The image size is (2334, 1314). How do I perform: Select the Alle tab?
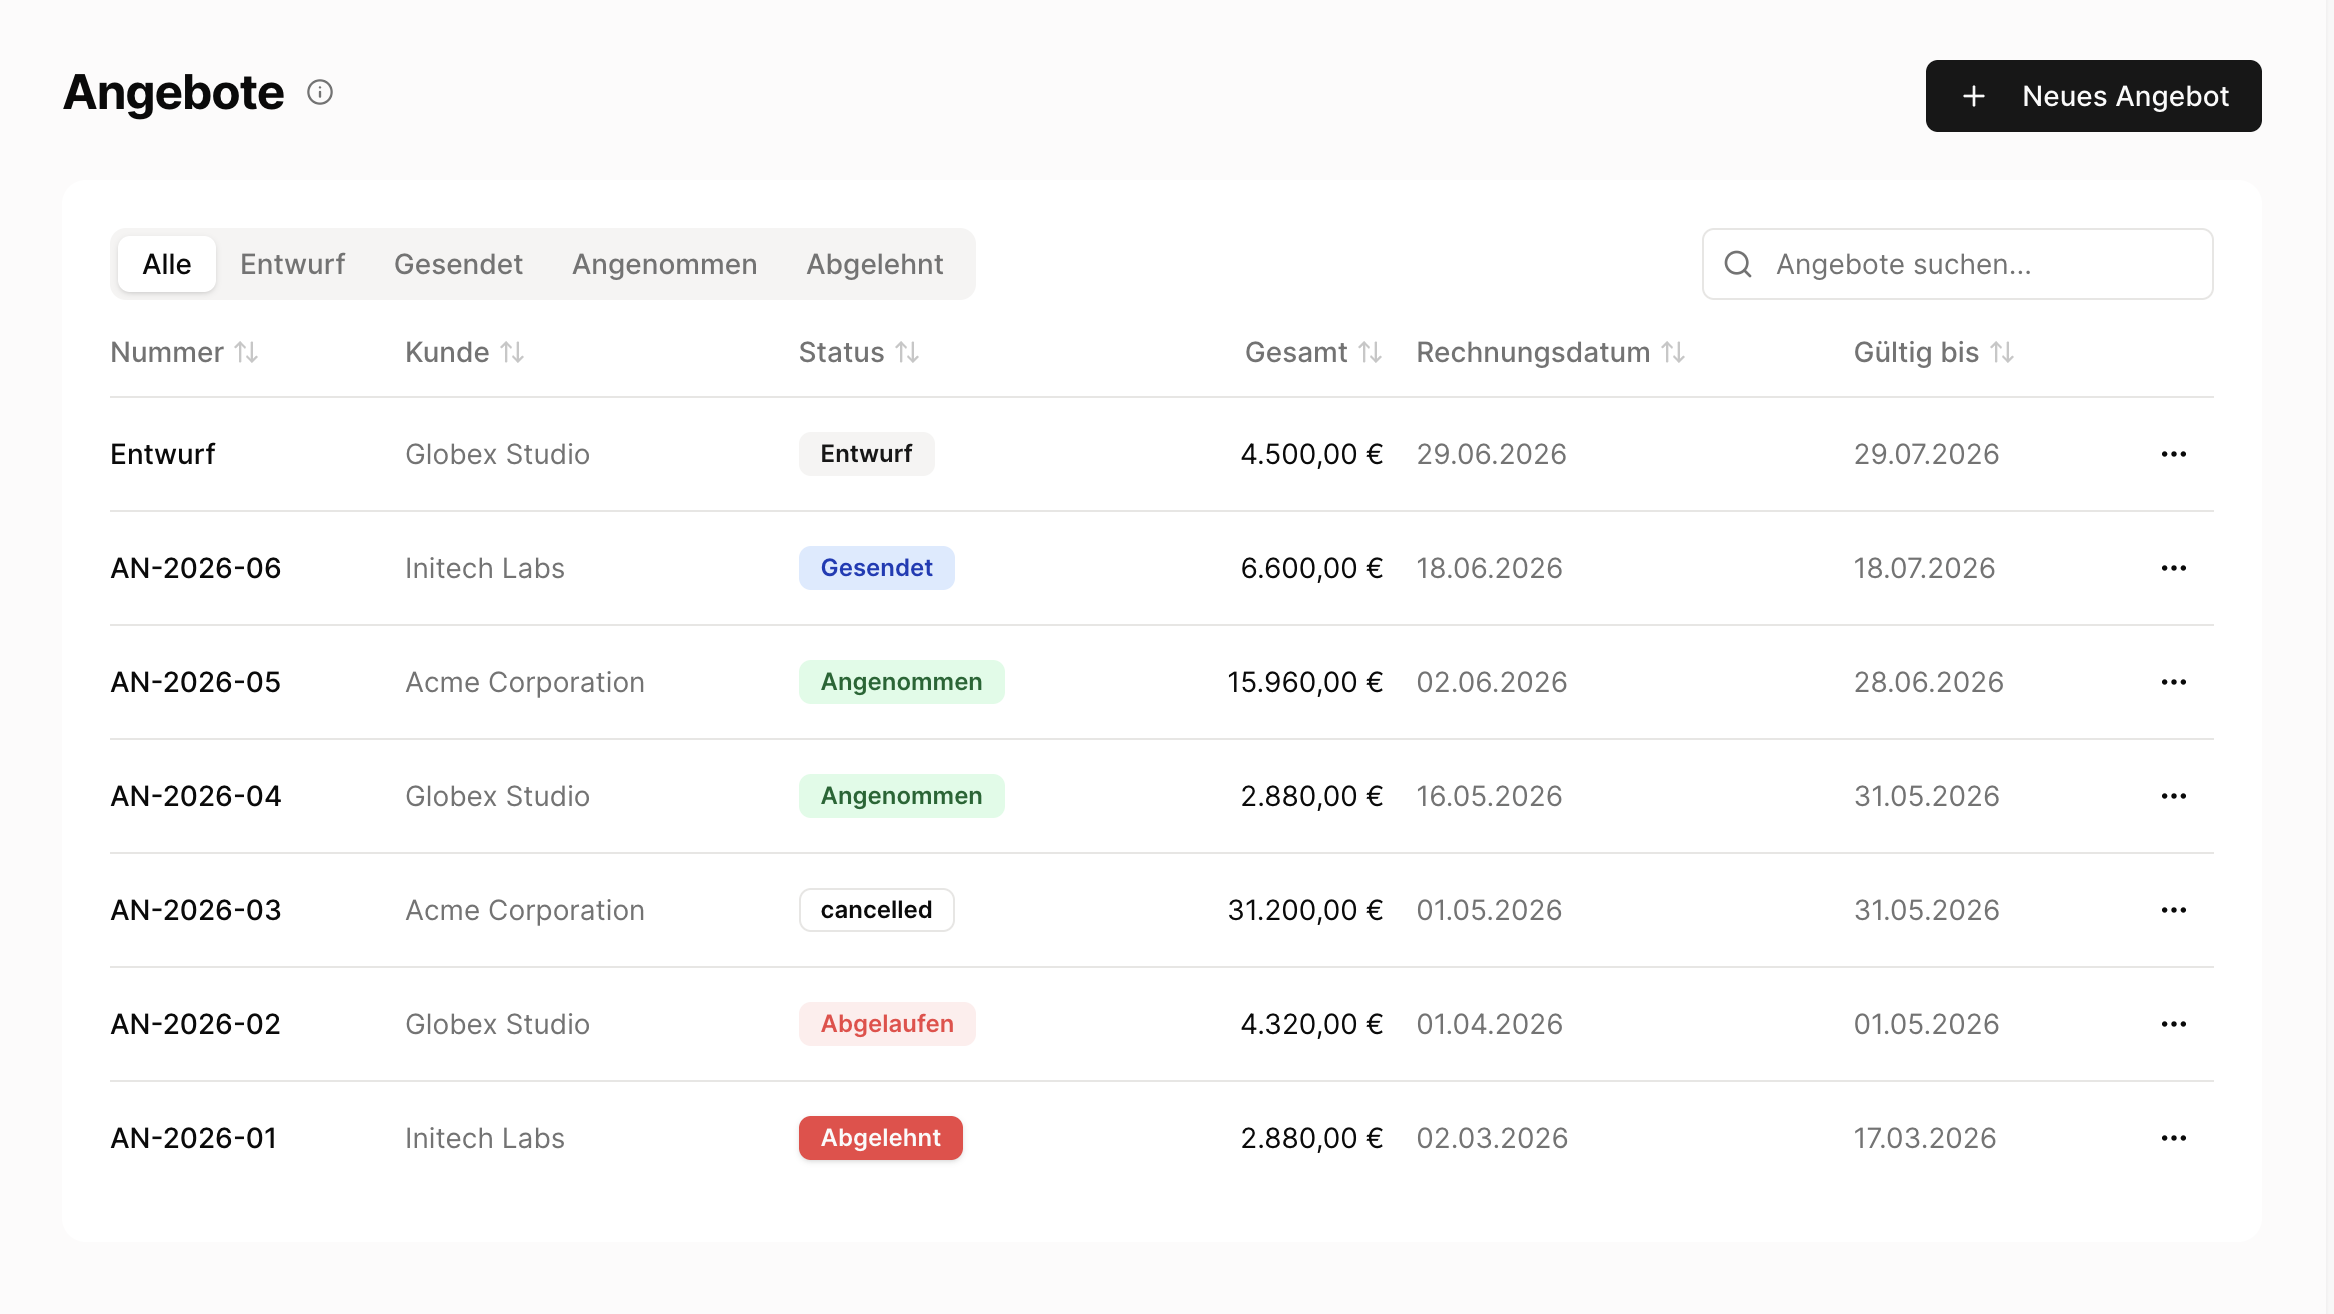pos(167,264)
